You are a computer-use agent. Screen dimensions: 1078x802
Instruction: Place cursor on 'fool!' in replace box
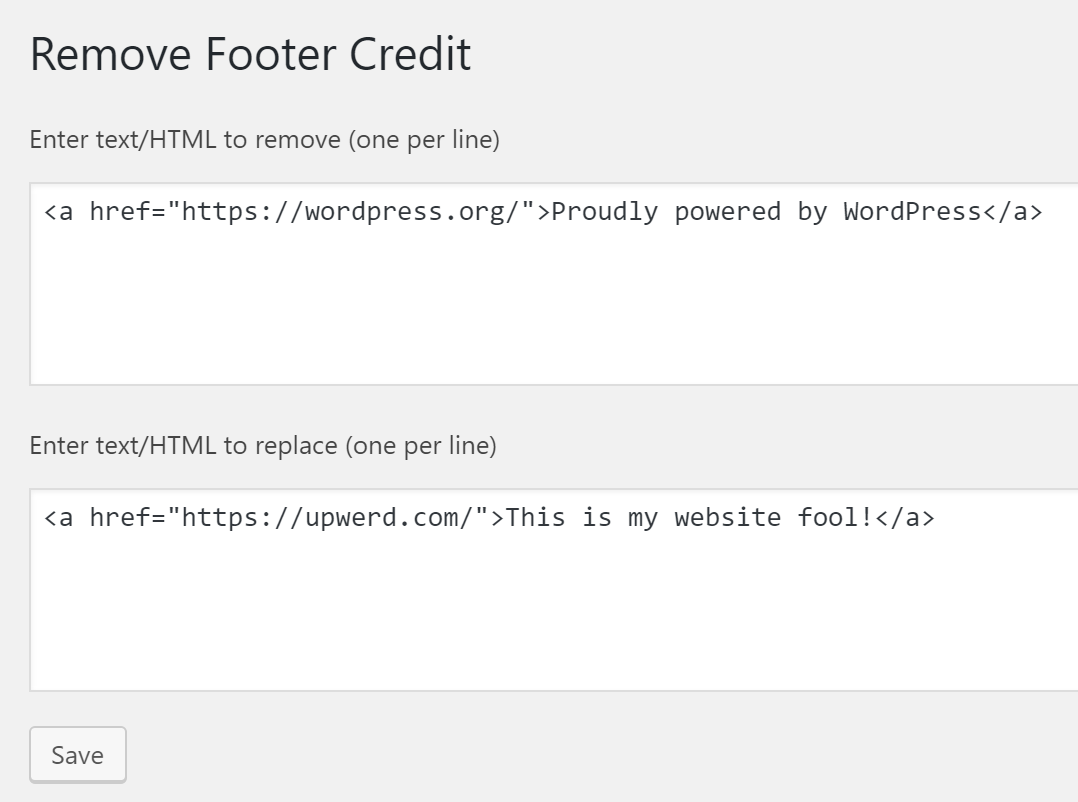click(835, 517)
